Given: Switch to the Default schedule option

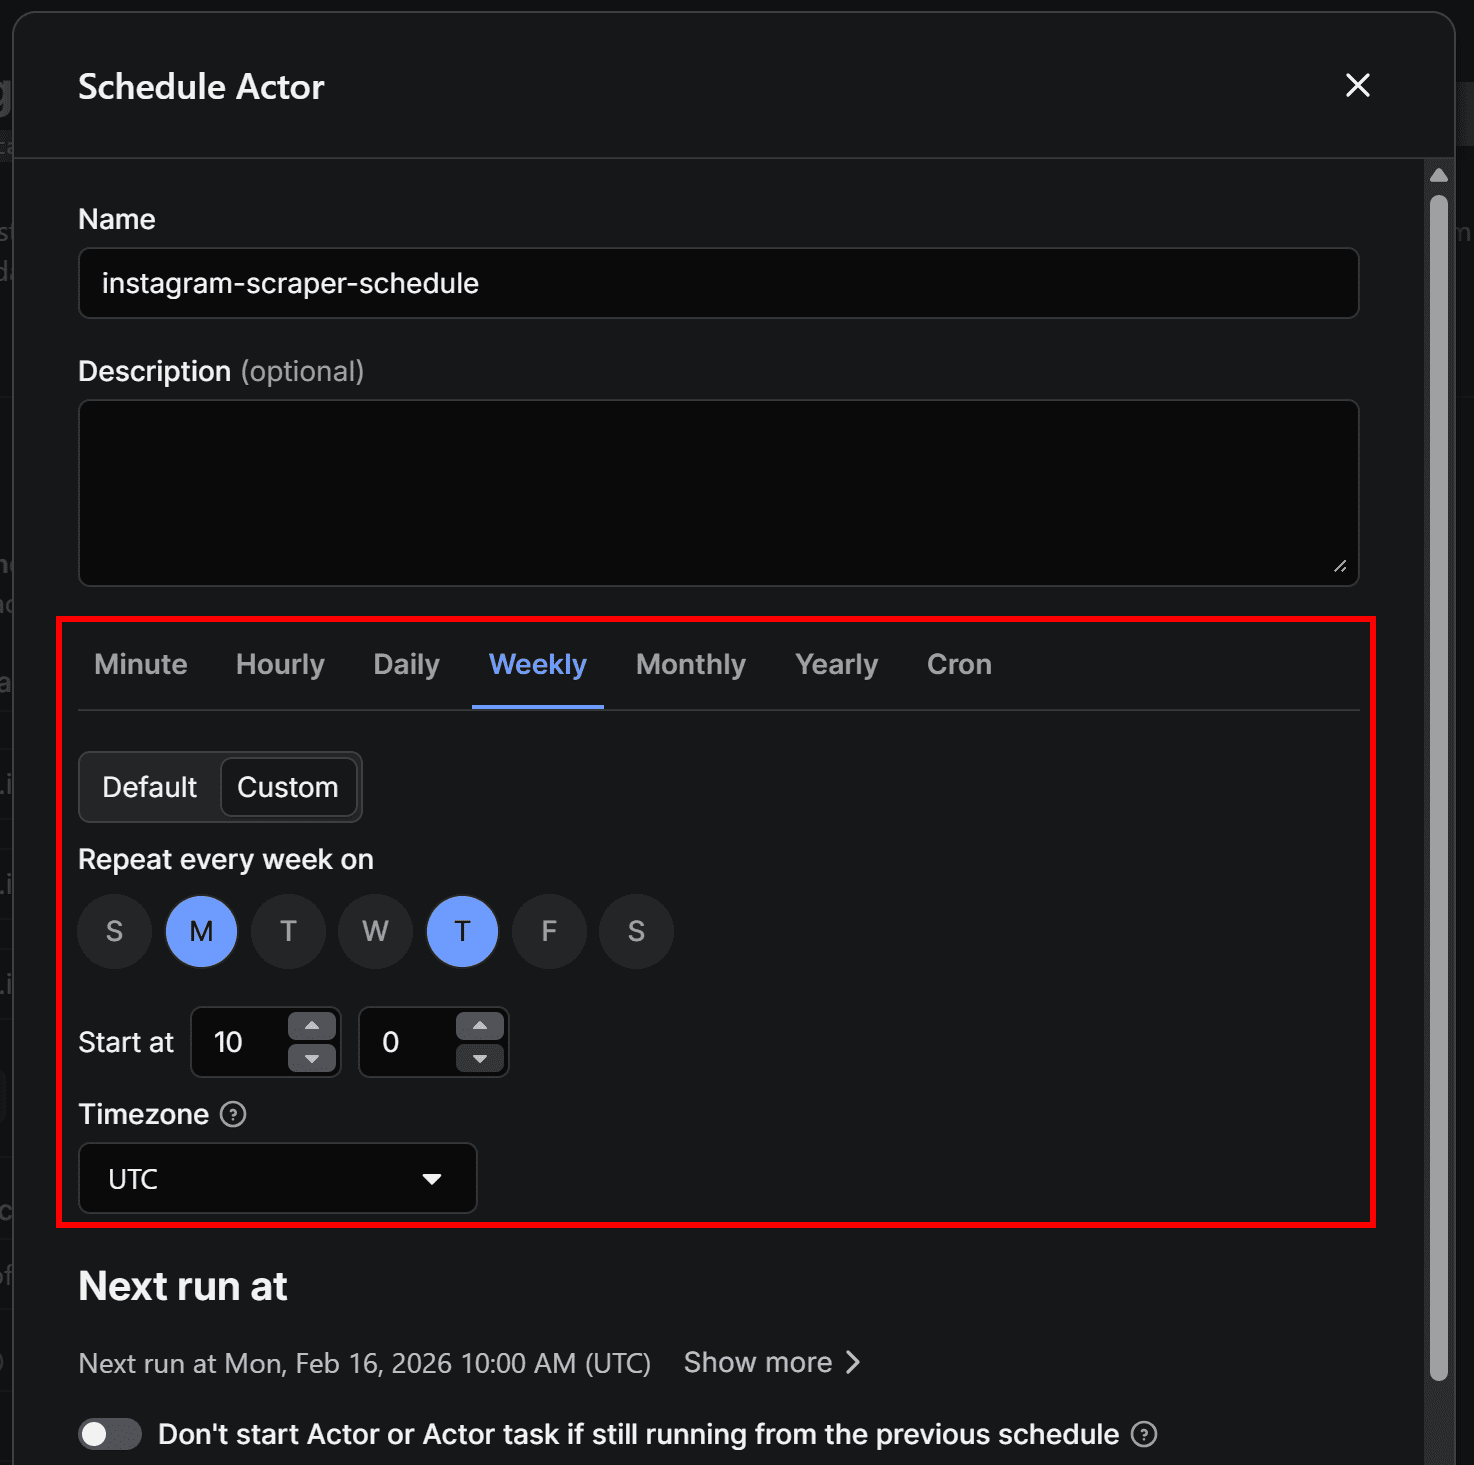Looking at the screenshot, I should point(148,787).
